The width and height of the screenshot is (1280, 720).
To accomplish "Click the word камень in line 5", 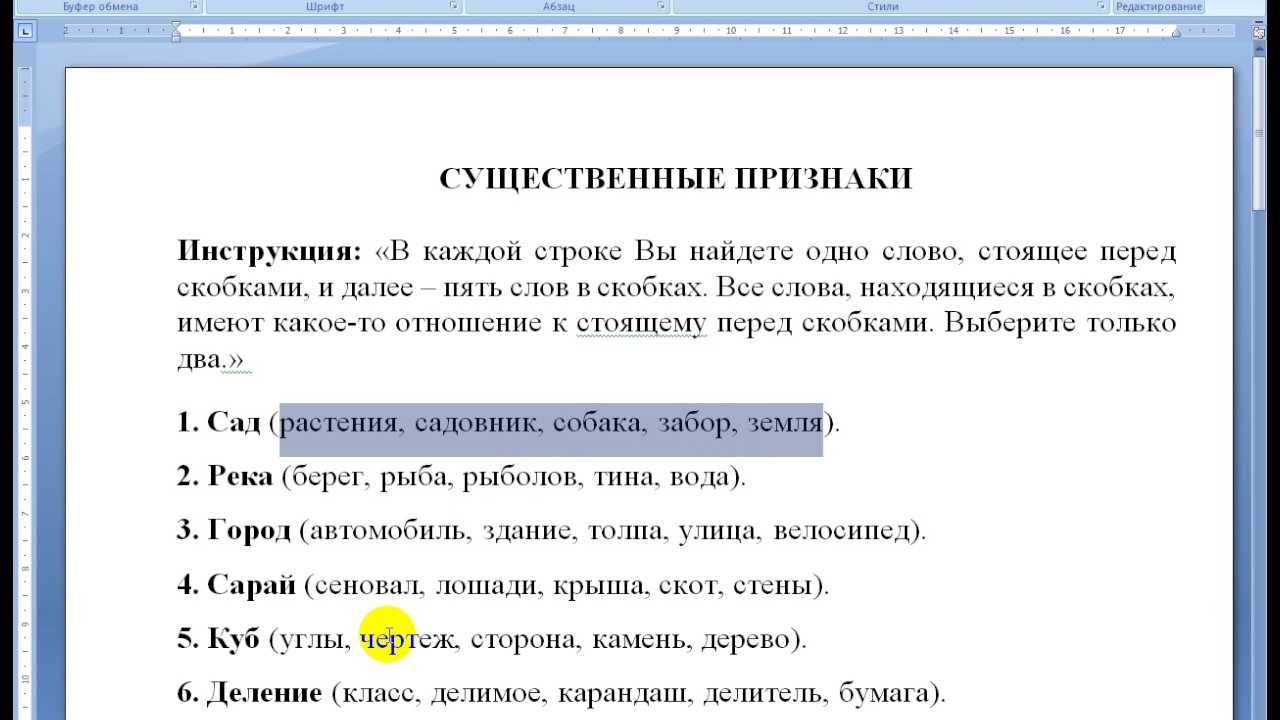I will coord(640,638).
